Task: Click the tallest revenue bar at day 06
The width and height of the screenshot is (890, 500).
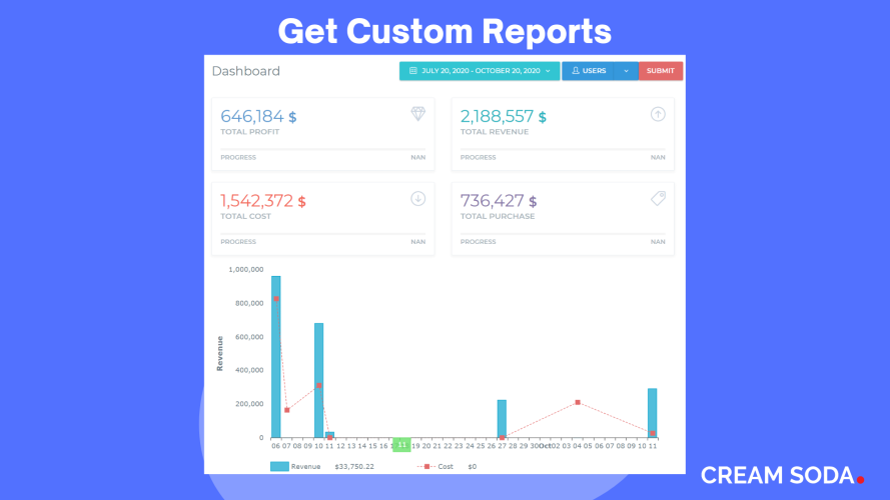Action: 276,356
